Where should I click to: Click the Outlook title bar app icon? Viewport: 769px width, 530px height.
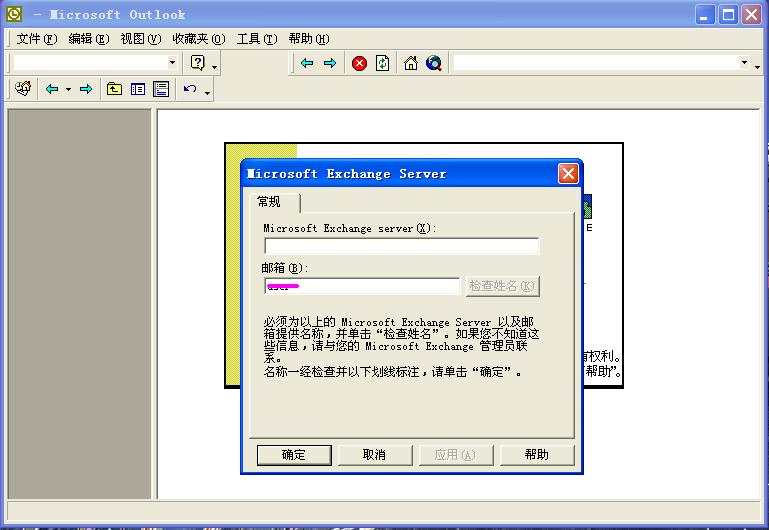coord(14,14)
